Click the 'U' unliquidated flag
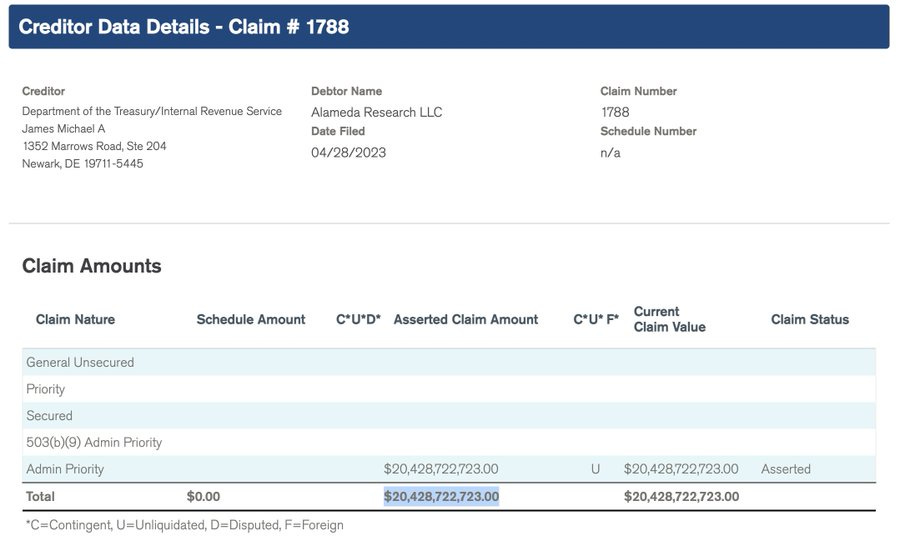 coord(595,469)
